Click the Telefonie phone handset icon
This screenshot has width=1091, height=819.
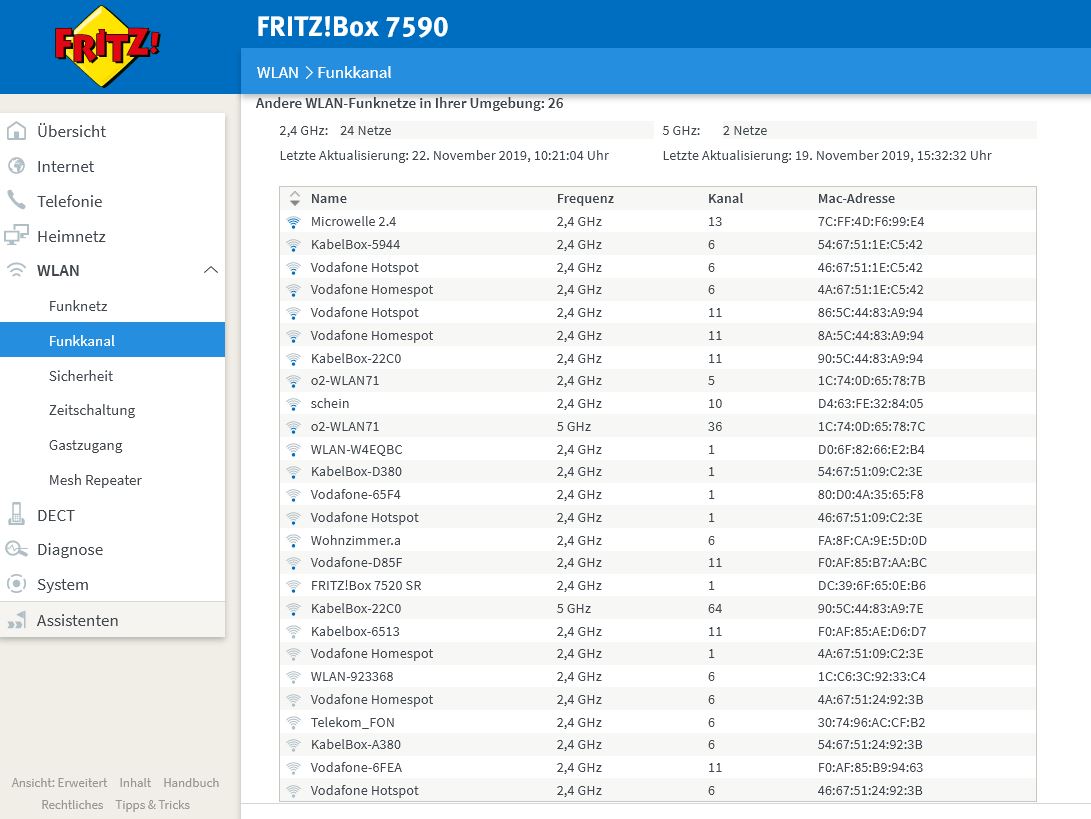tap(16, 200)
